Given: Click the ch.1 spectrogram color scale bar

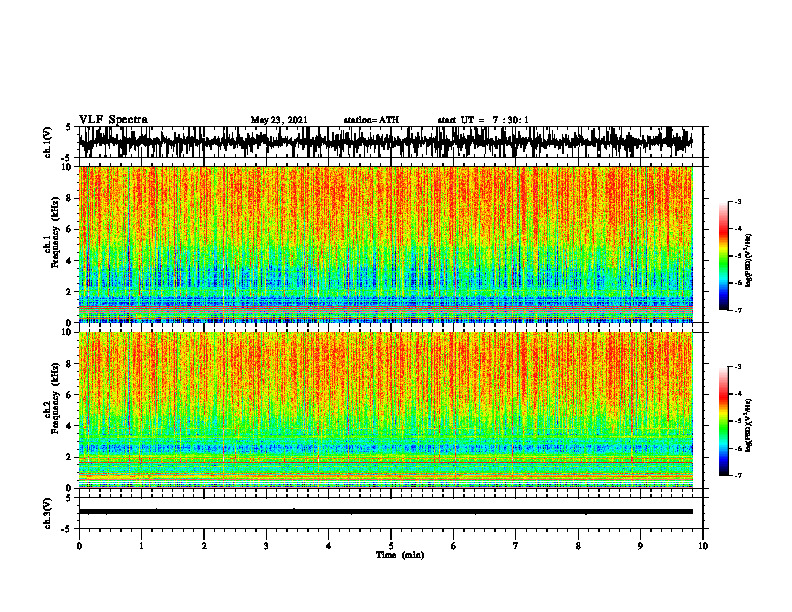Looking at the screenshot, I should tap(724, 256).
